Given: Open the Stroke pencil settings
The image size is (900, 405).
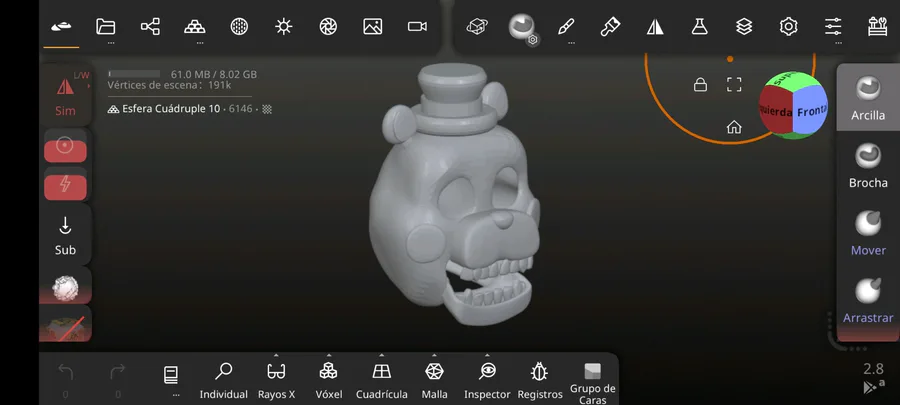Looking at the screenshot, I should (566, 26).
